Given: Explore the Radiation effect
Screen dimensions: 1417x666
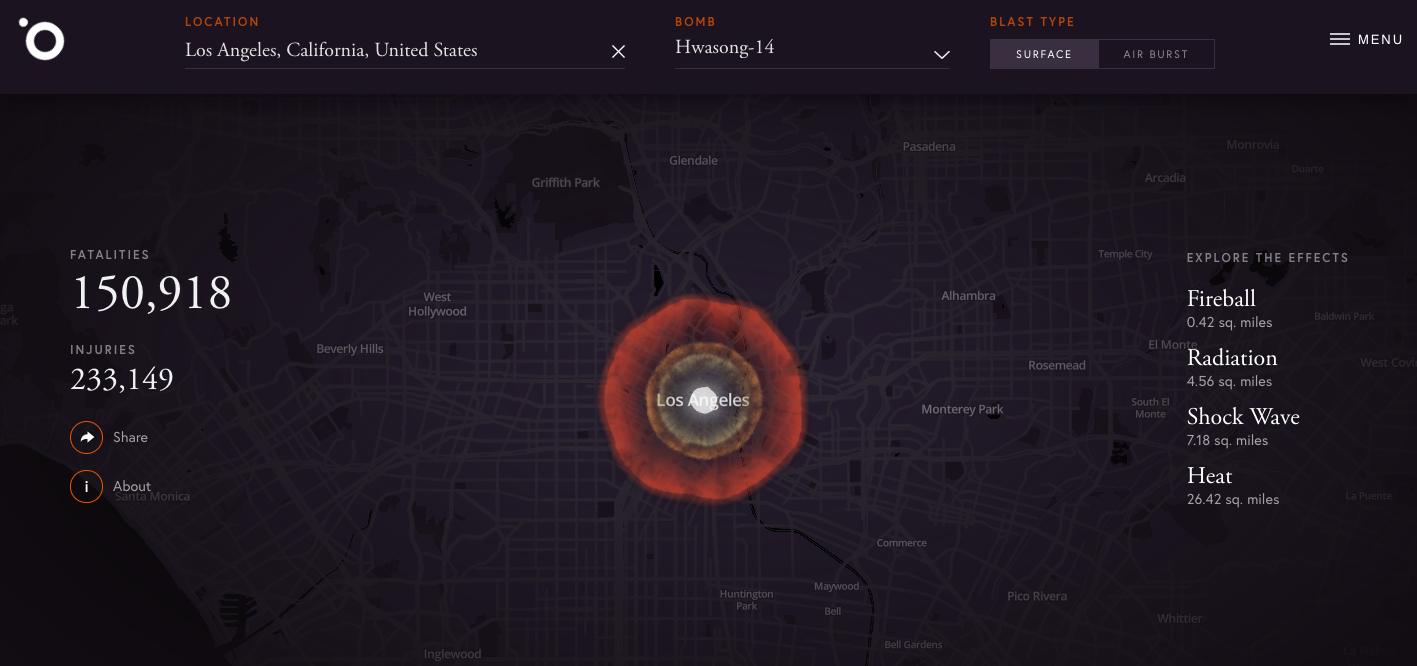Looking at the screenshot, I should click(x=1231, y=358).
